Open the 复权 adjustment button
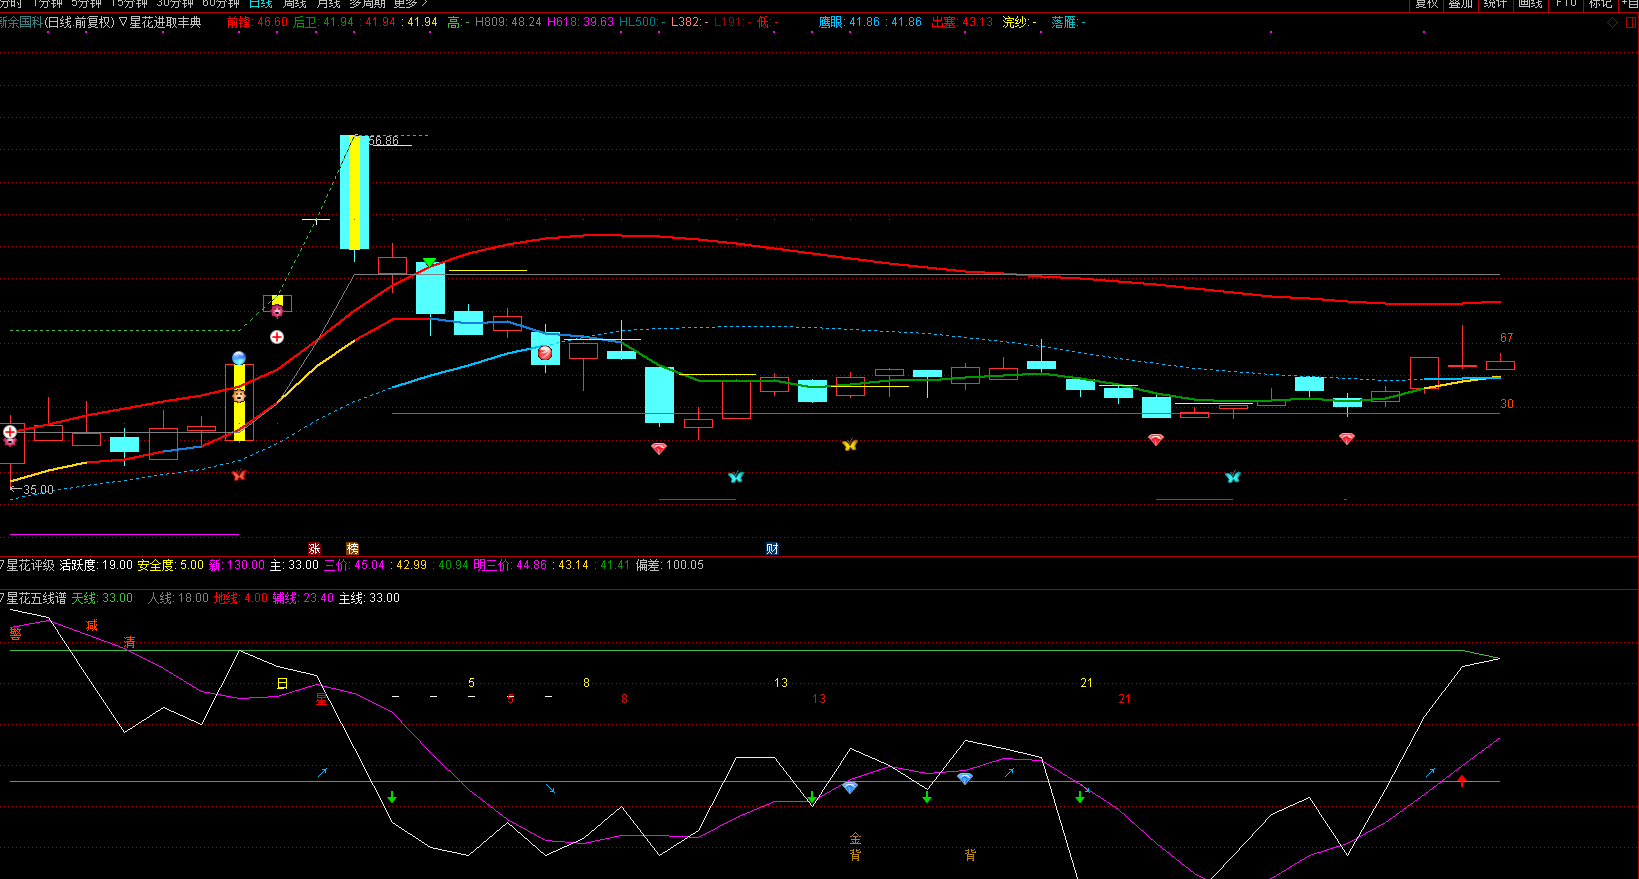Screen dimensions: 1639x879 tap(1427, 4)
